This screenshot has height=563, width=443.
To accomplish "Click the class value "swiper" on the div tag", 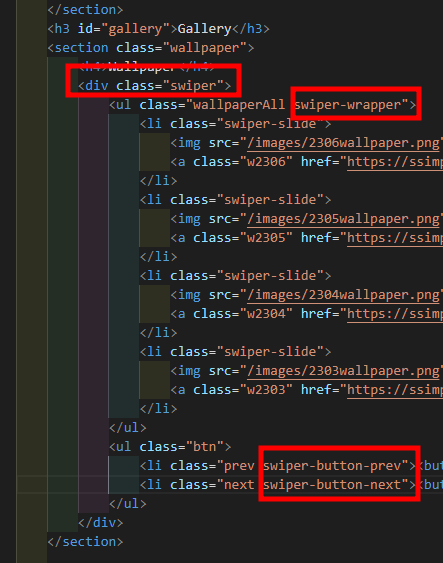I will click(x=193, y=86).
